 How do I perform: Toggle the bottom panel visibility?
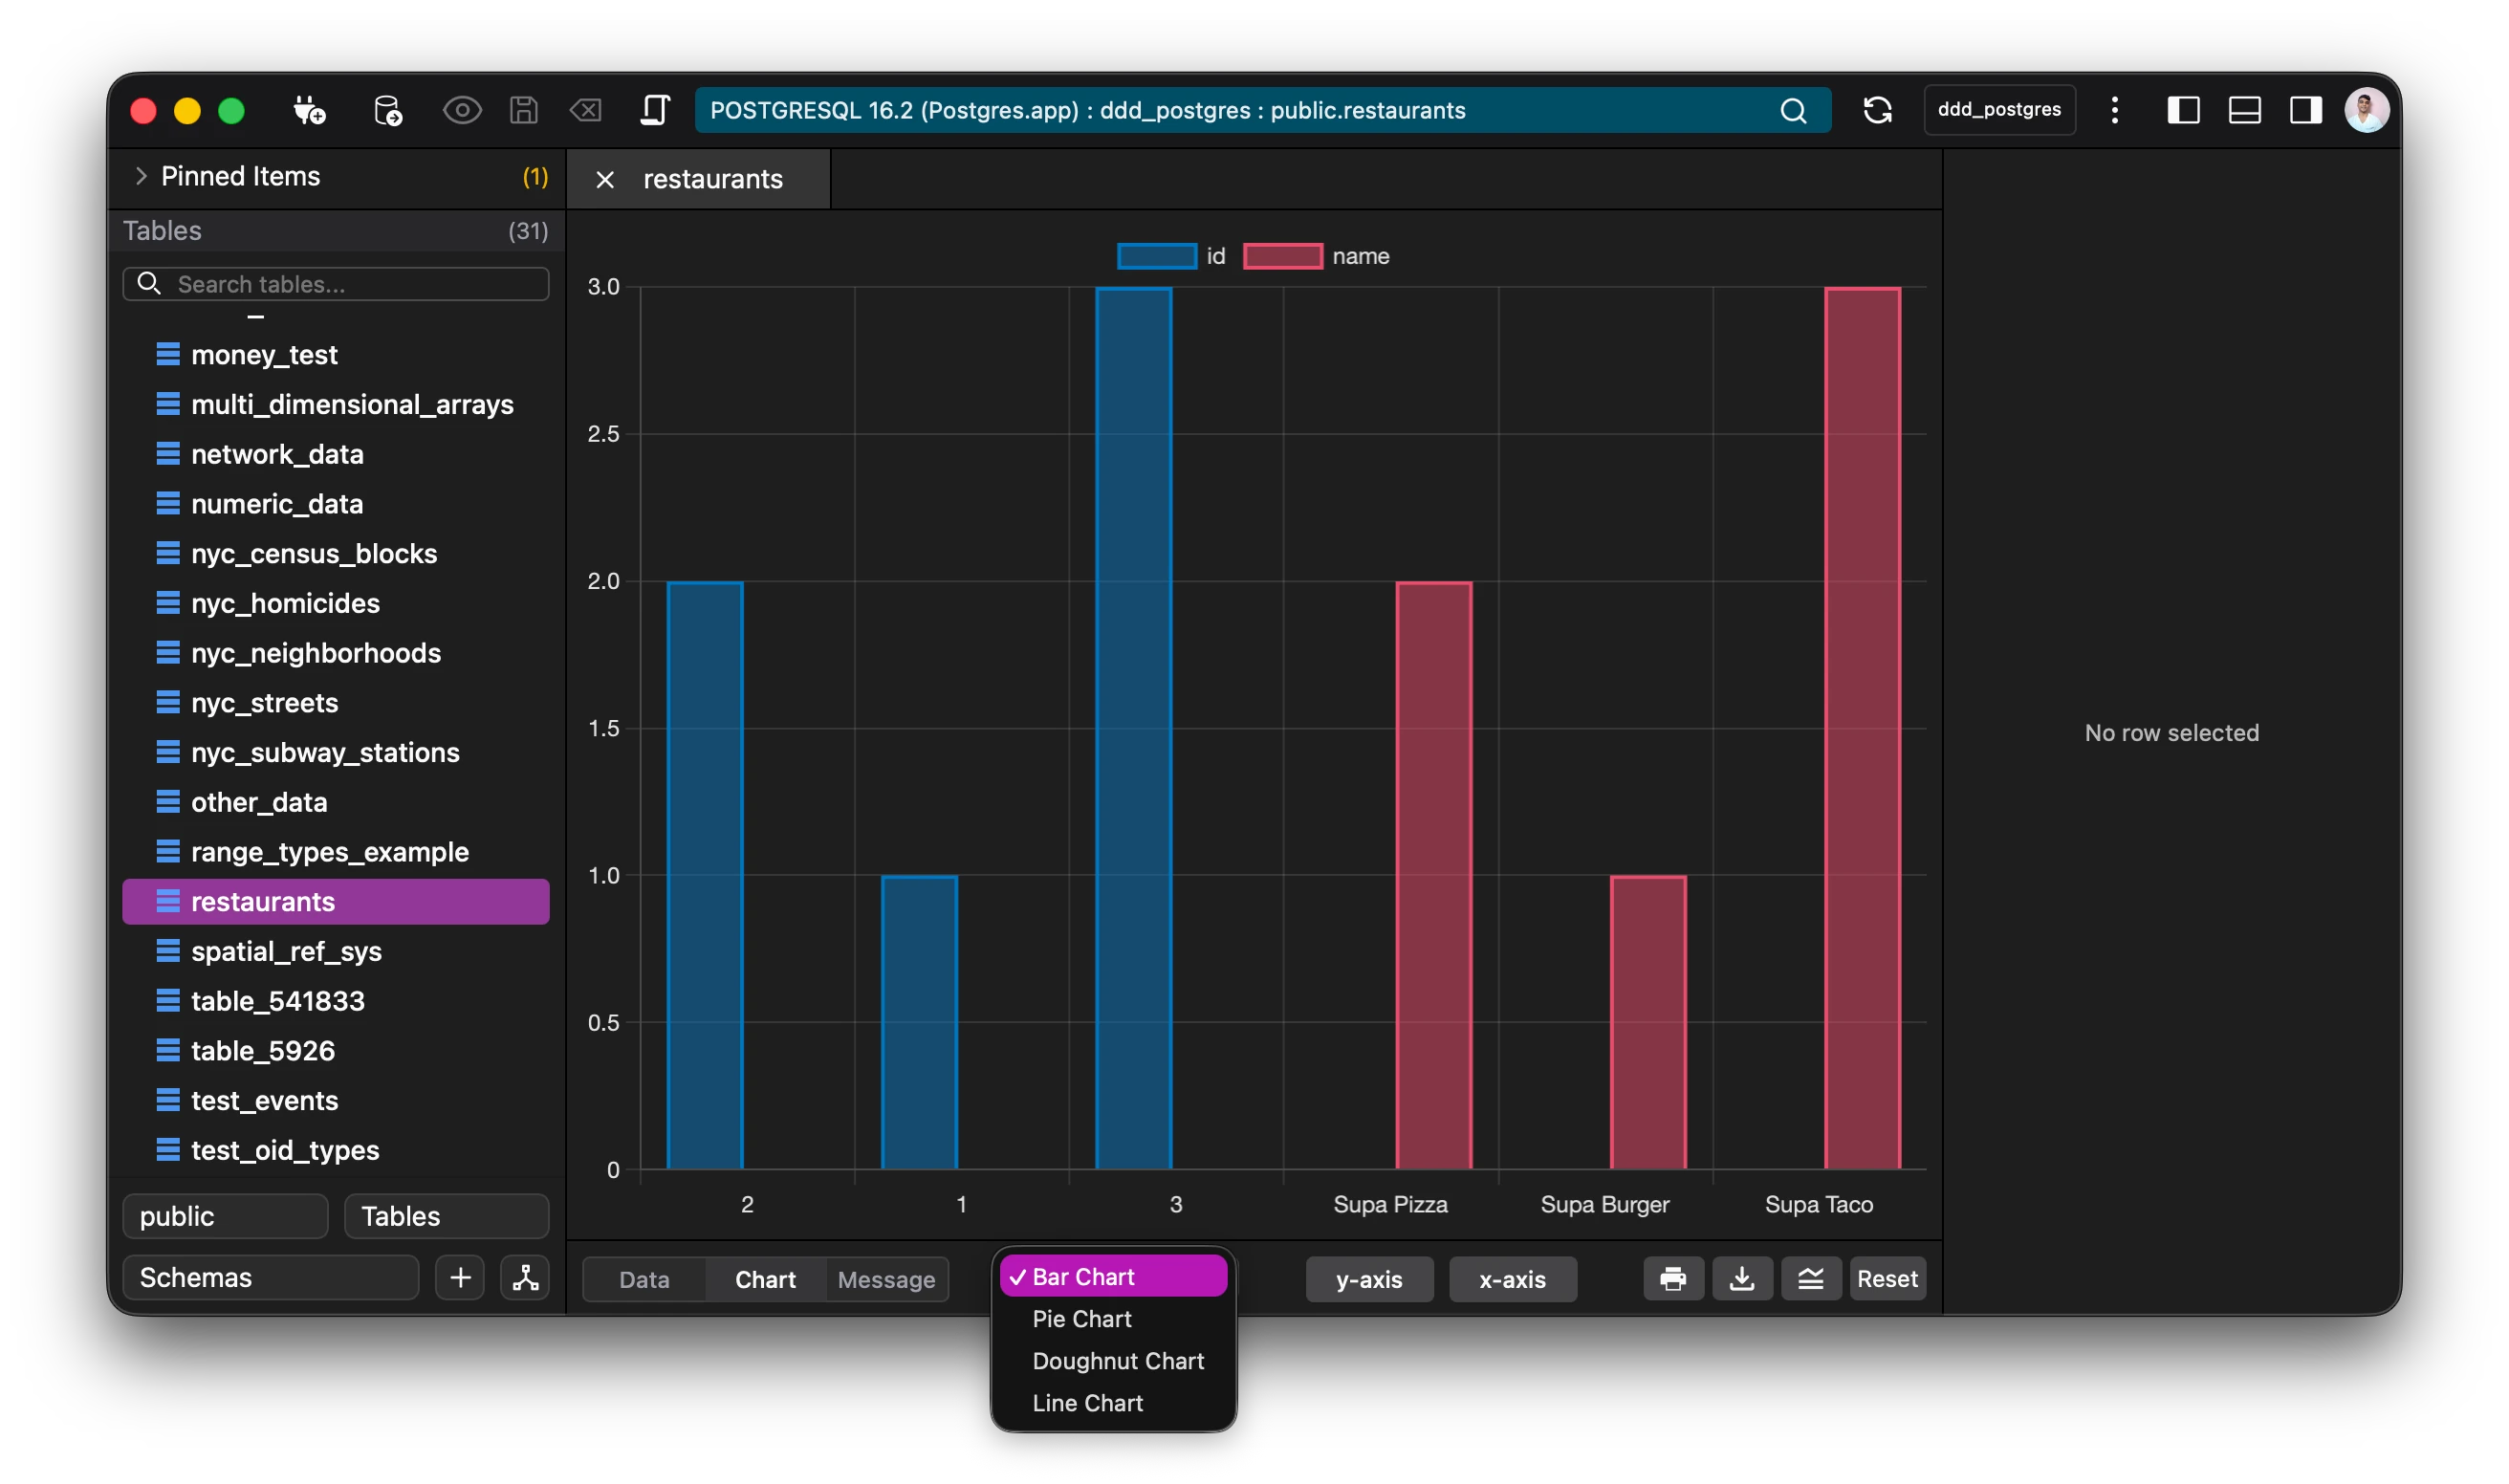[x=2245, y=110]
